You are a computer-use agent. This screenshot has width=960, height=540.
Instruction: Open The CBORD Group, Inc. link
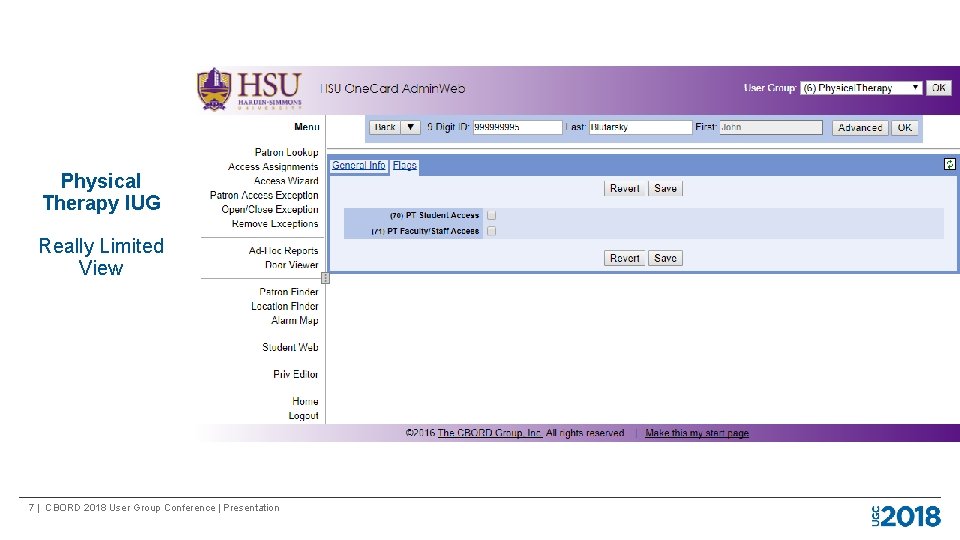tap(490, 433)
